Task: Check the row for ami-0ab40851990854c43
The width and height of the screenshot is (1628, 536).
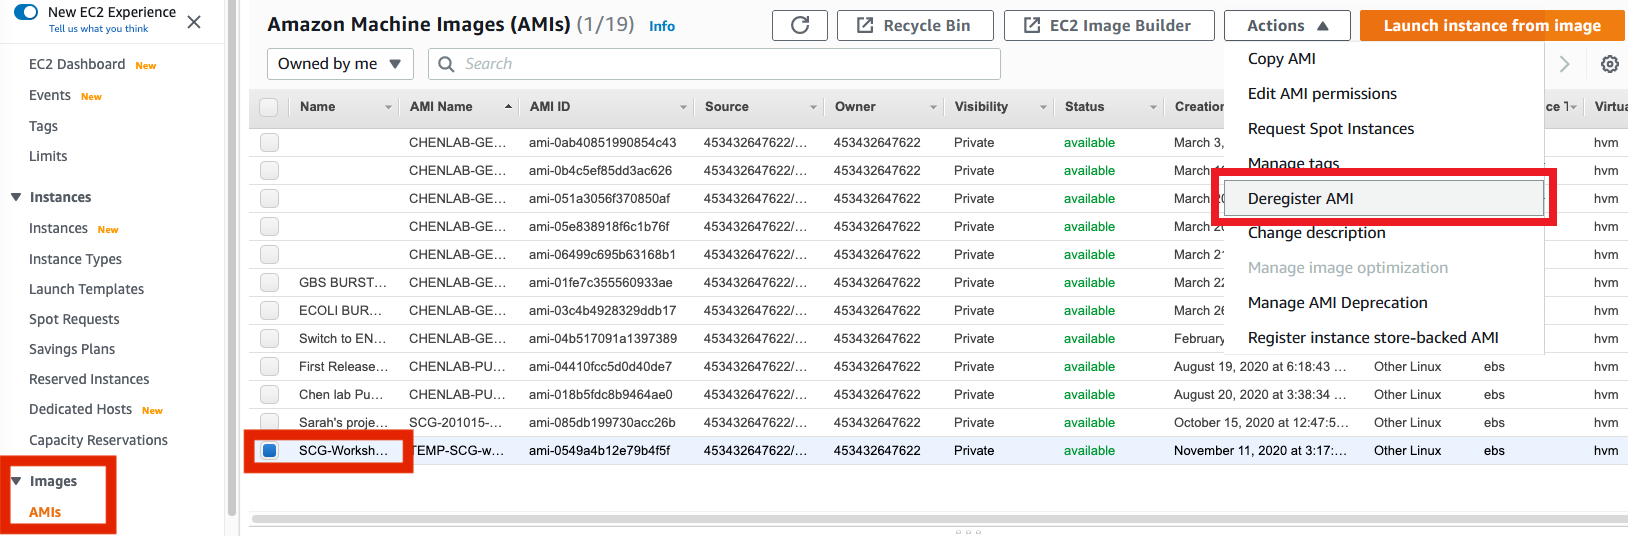Action: (x=269, y=143)
